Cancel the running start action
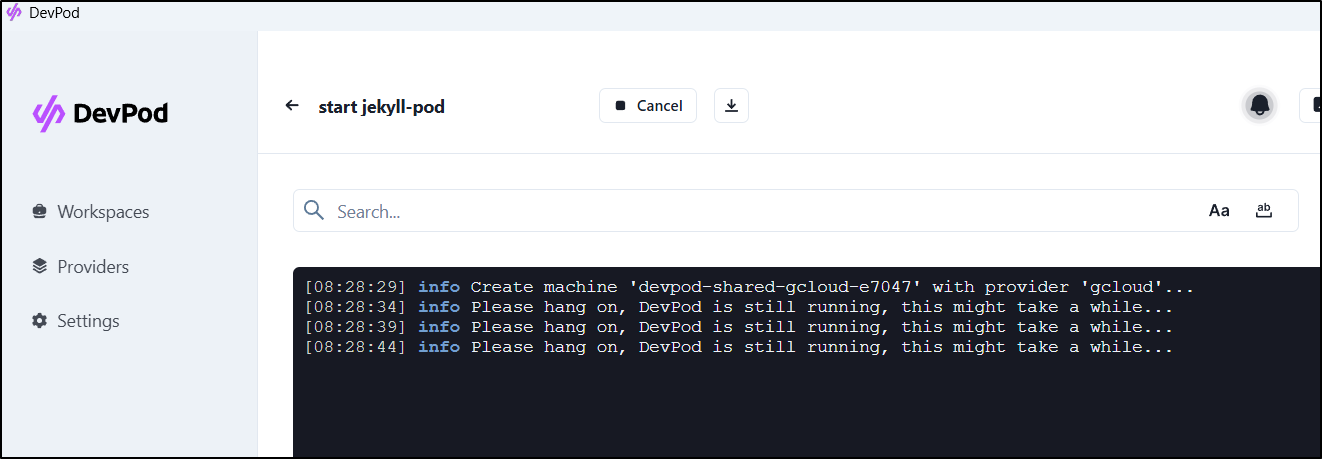This screenshot has width=1322, height=459. [x=648, y=105]
